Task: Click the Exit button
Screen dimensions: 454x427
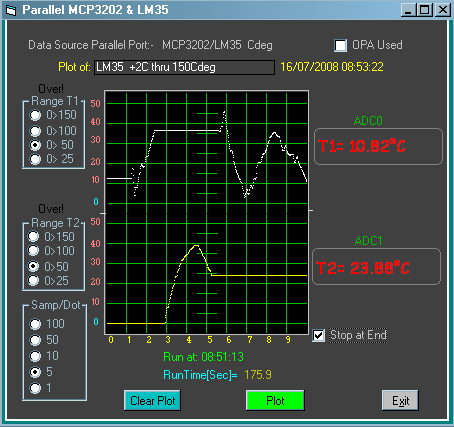Action: [400, 400]
